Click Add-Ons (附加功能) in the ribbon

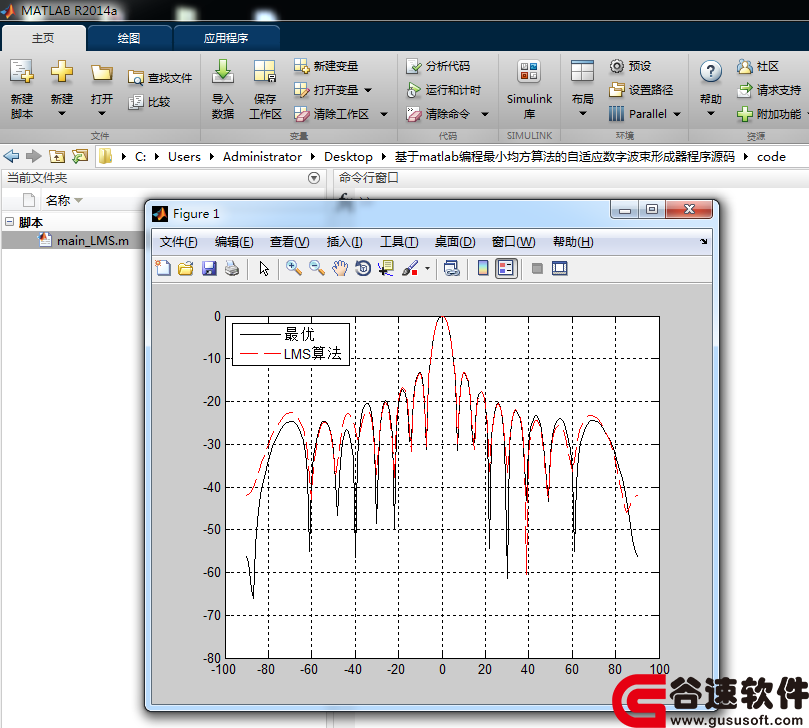tap(769, 114)
